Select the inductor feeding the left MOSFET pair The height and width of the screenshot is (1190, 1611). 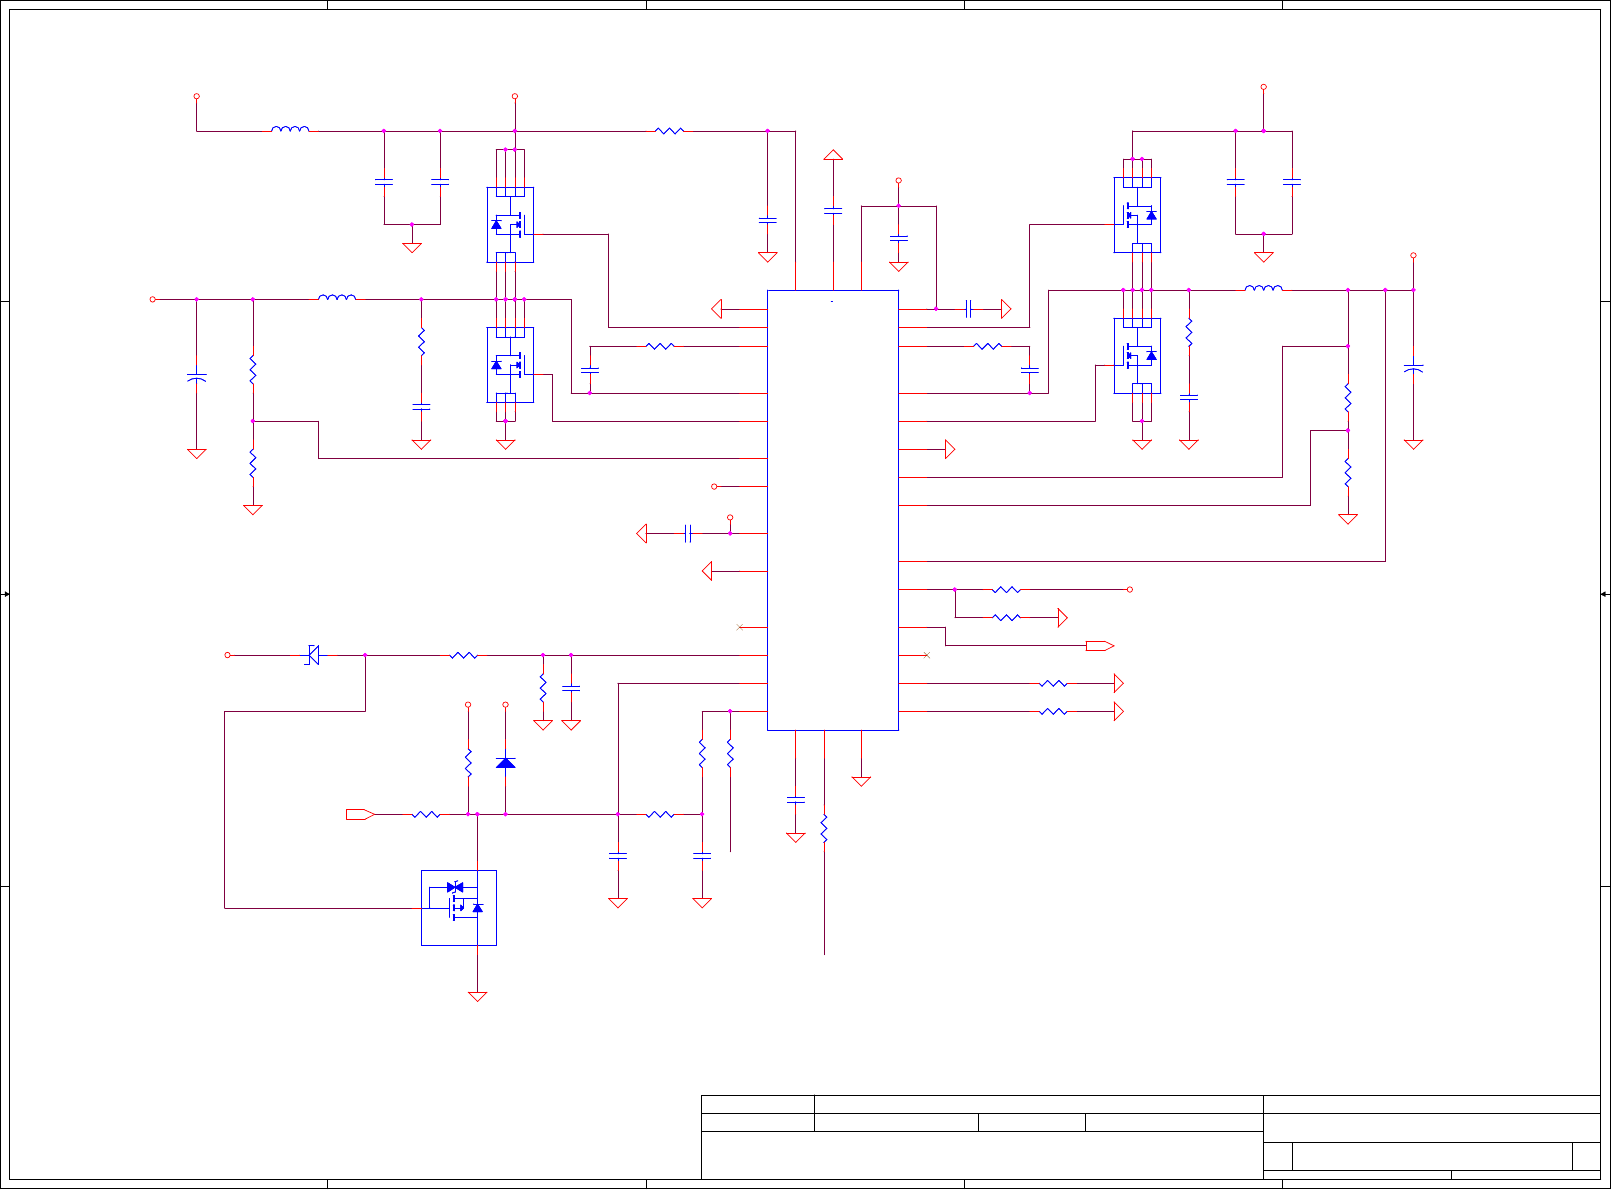click(337, 296)
